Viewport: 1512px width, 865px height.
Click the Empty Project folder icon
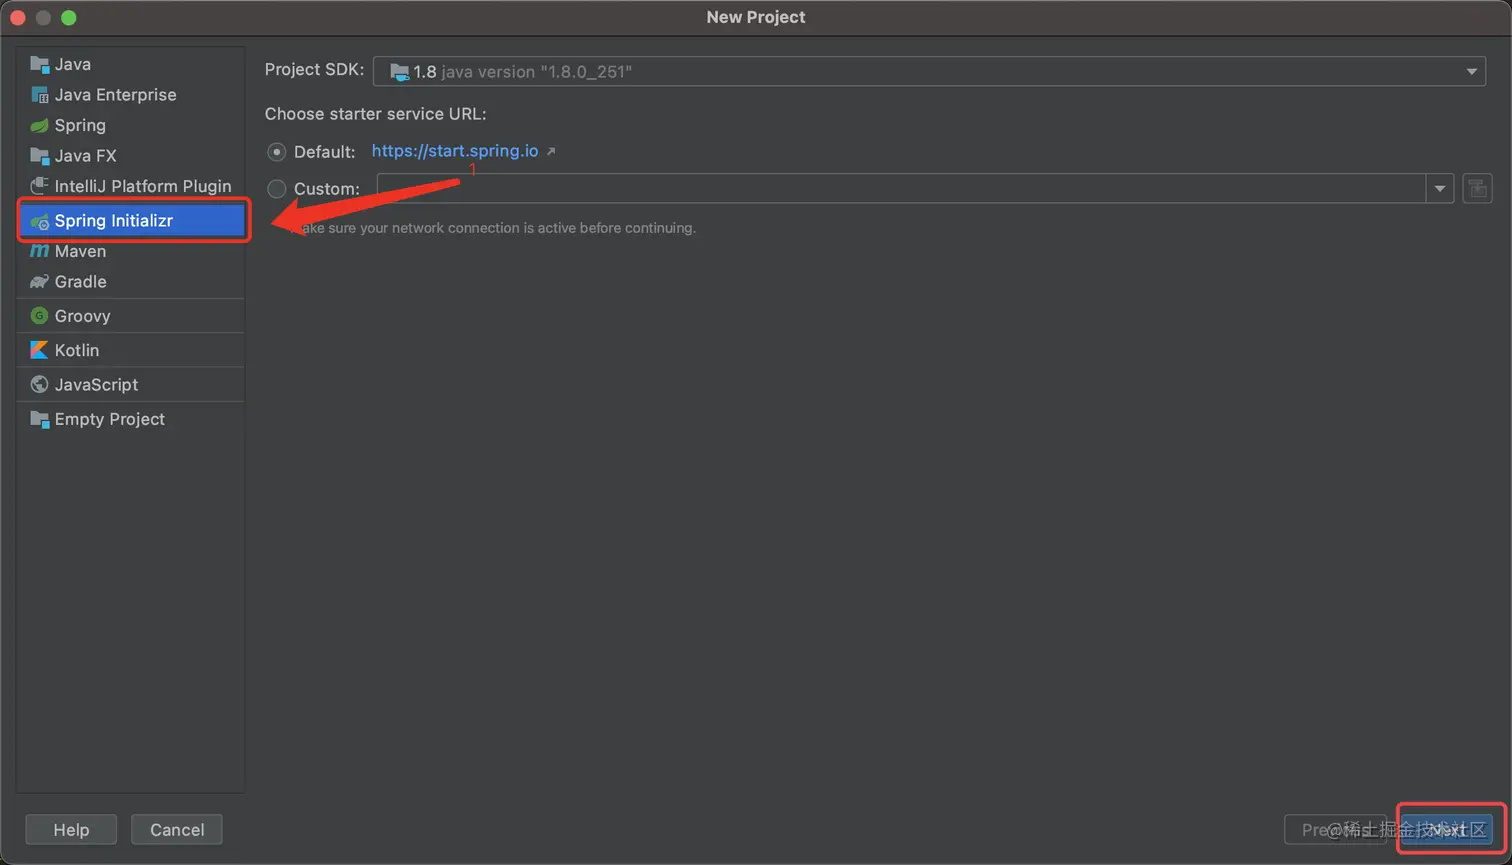point(39,419)
